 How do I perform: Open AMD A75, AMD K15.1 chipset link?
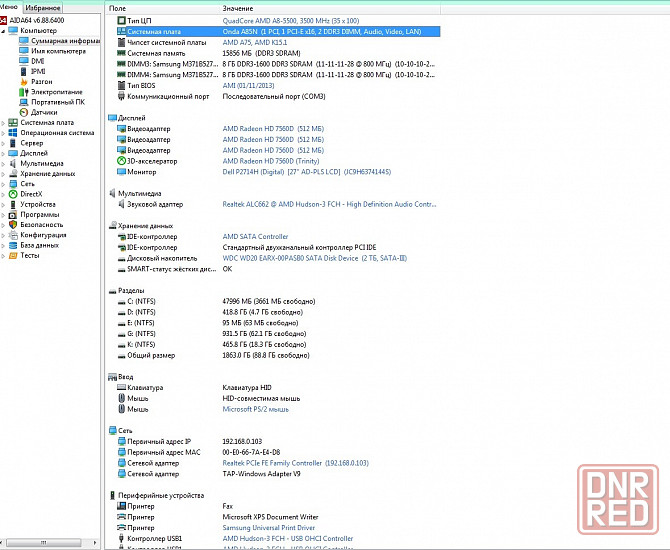255,42
